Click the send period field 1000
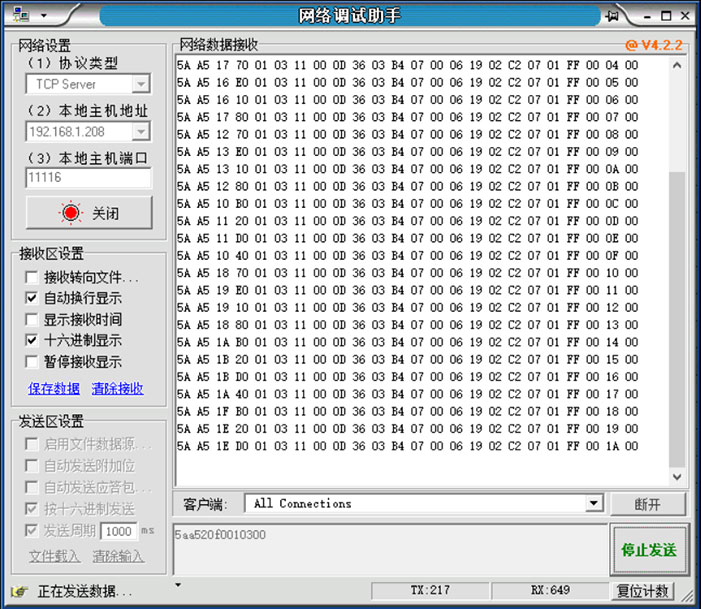The width and height of the screenshot is (701, 609). (x=119, y=531)
